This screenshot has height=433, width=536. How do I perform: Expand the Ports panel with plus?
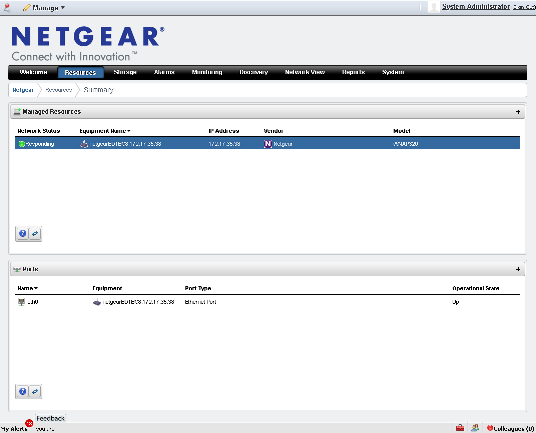coord(518,269)
